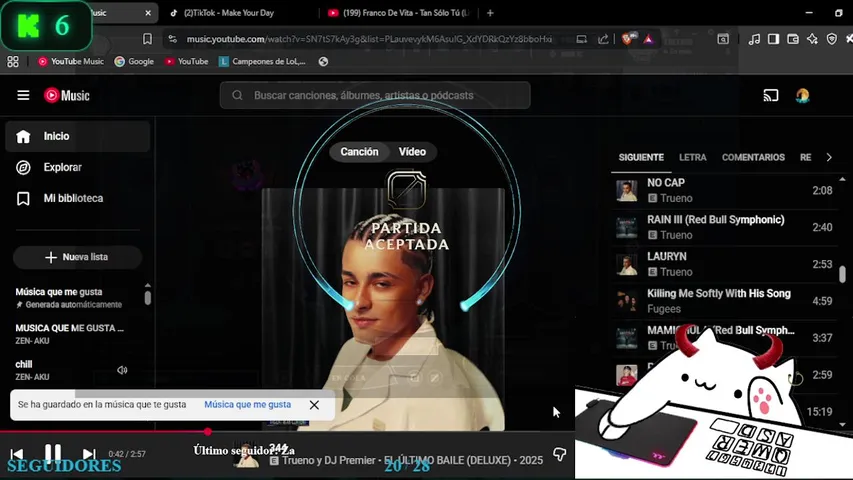The height and width of the screenshot is (480, 853).
Task: Open Música que me gusta playlist
Action: [x=76, y=298]
